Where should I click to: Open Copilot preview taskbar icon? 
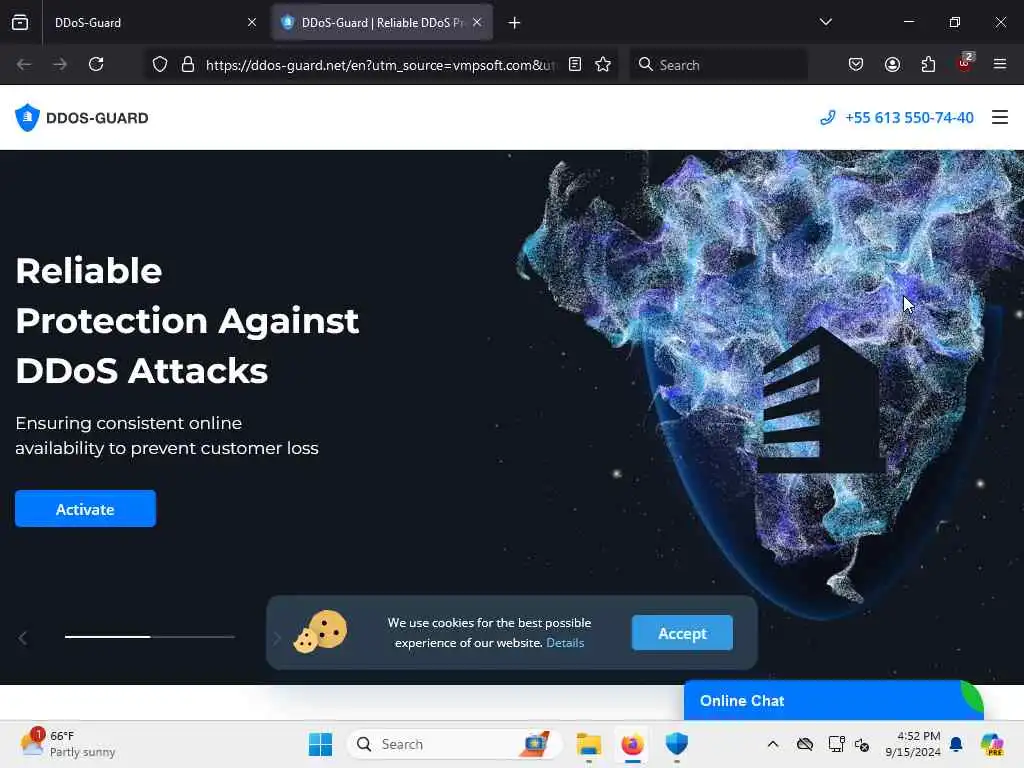click(x=992, y=744)
